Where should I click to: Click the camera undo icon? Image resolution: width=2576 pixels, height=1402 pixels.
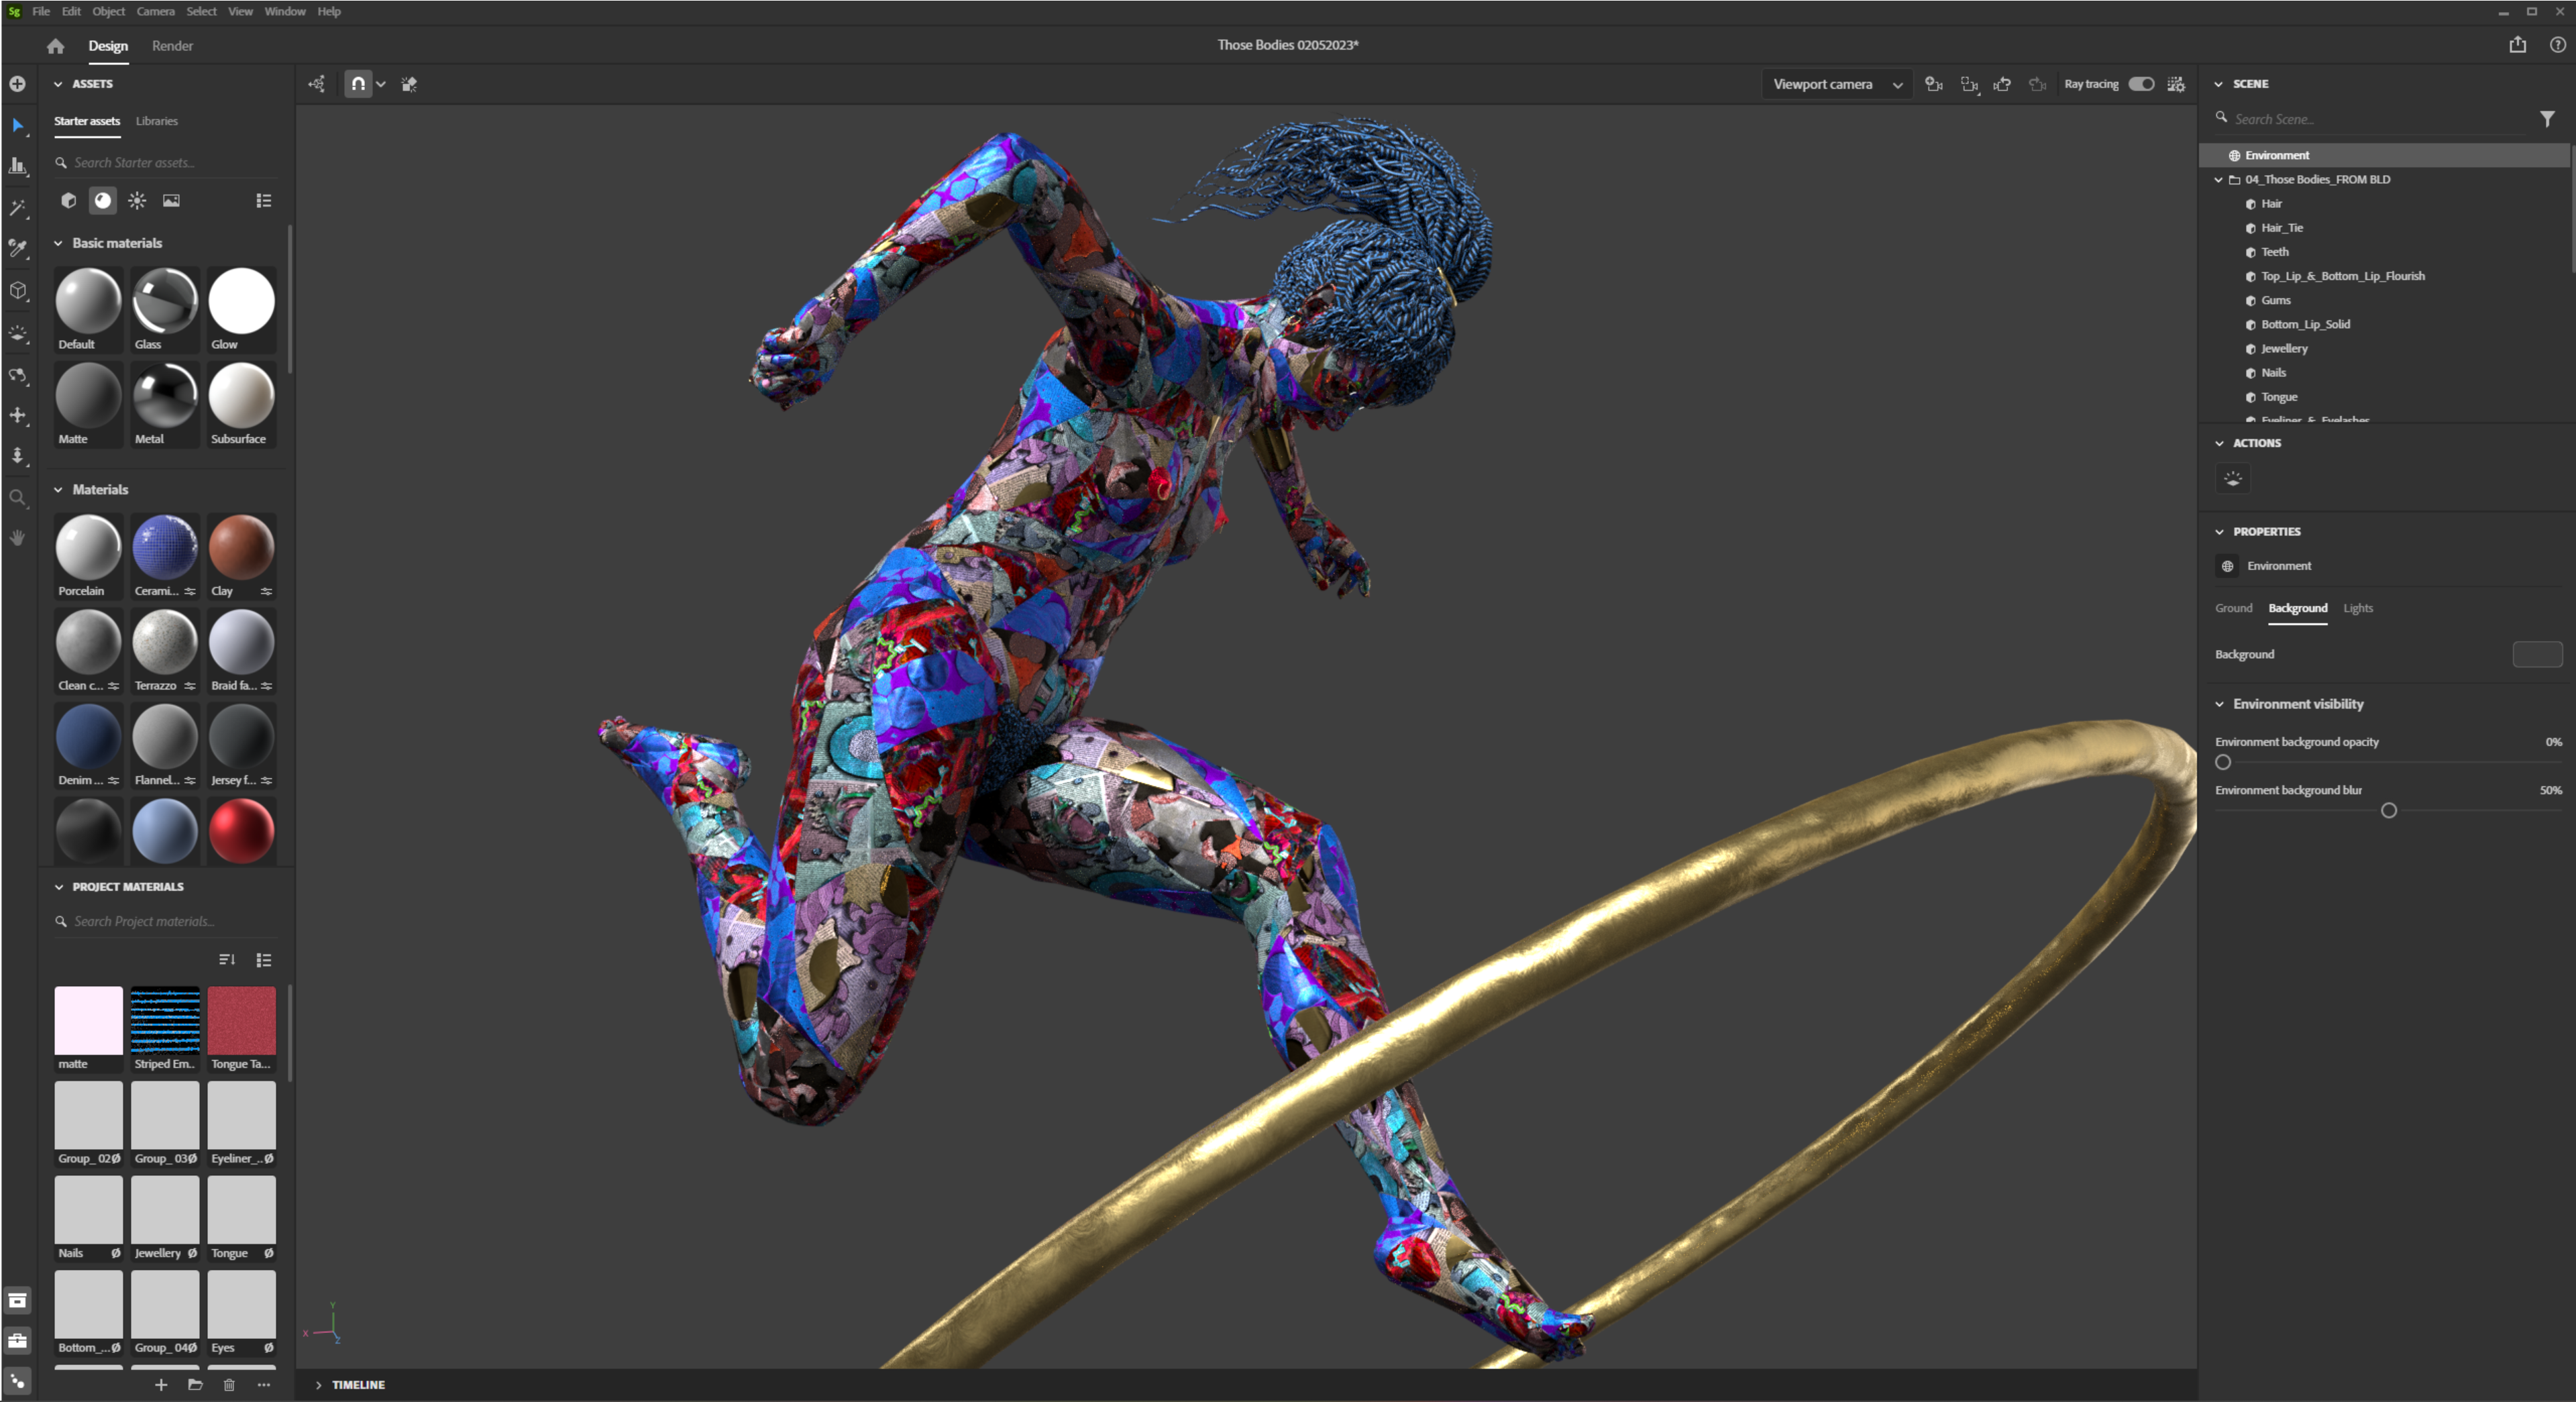coord(2002,84)
